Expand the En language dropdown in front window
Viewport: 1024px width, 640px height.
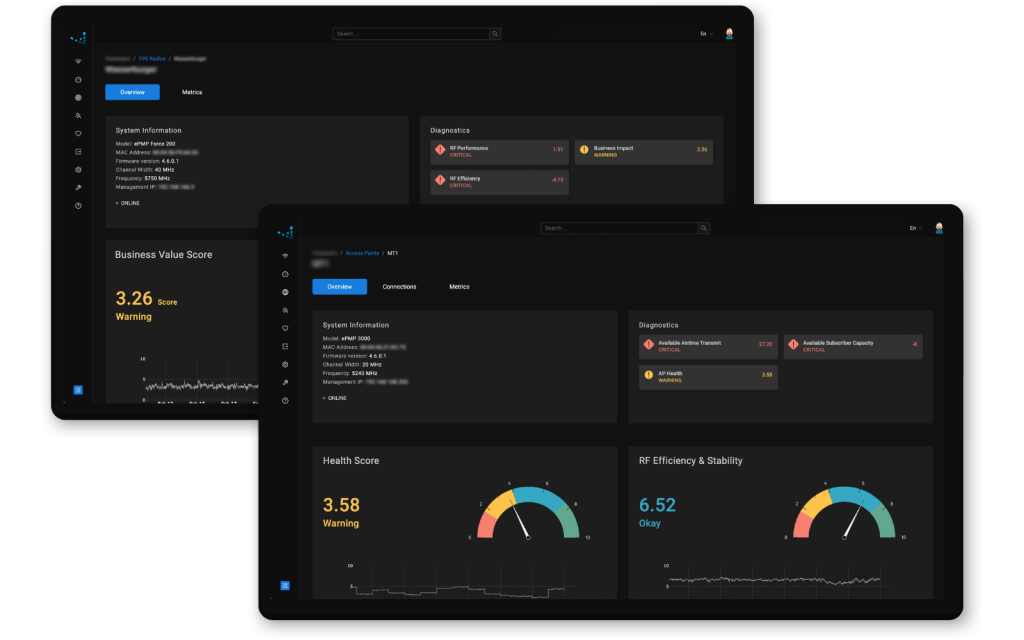coord(915,228)
